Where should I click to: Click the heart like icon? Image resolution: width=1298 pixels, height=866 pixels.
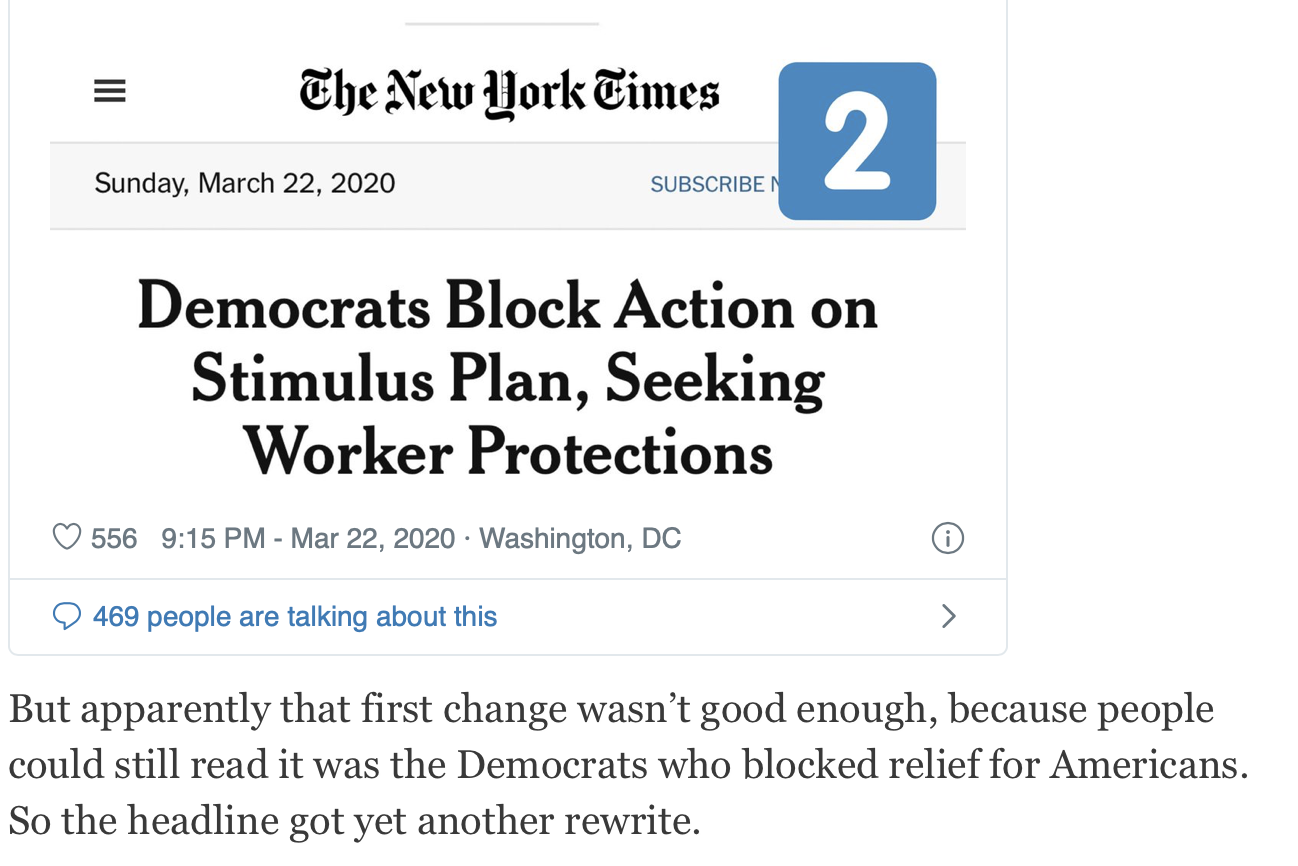[67, 538]
